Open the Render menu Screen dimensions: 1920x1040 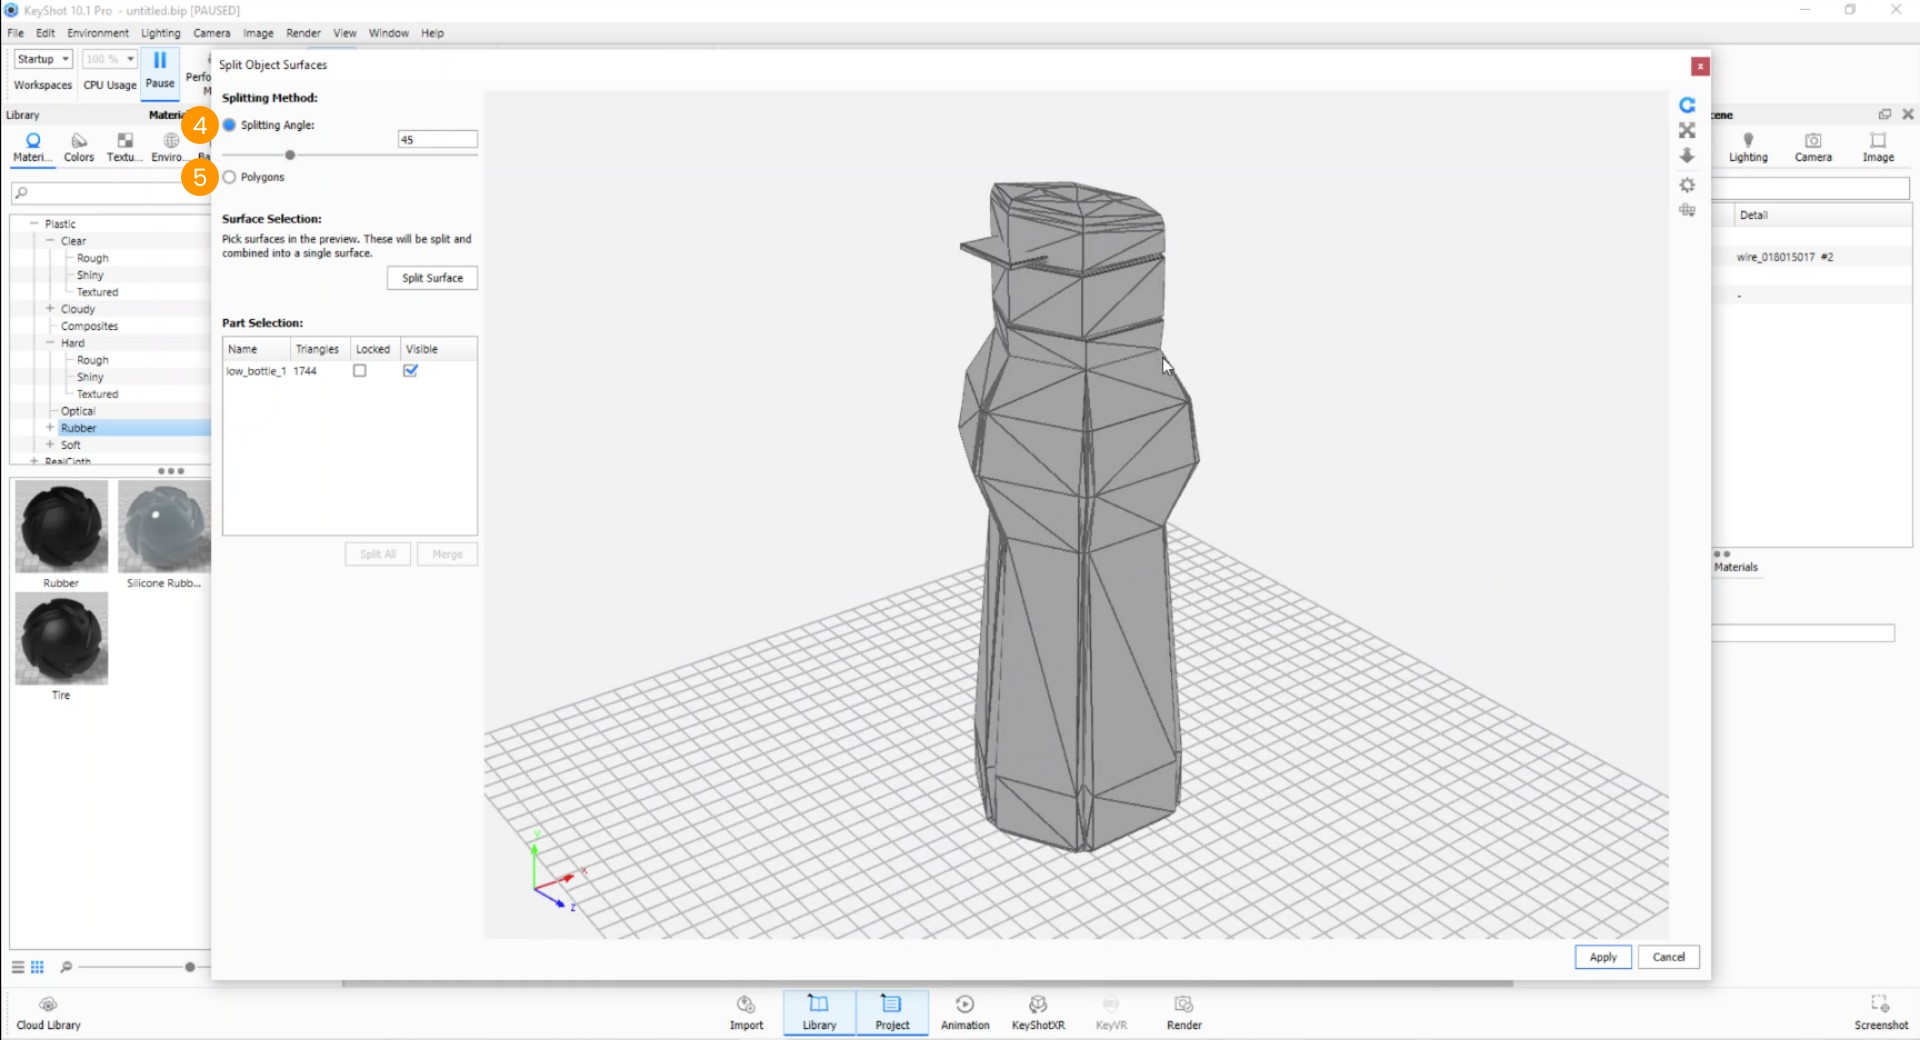click(303, 33)
